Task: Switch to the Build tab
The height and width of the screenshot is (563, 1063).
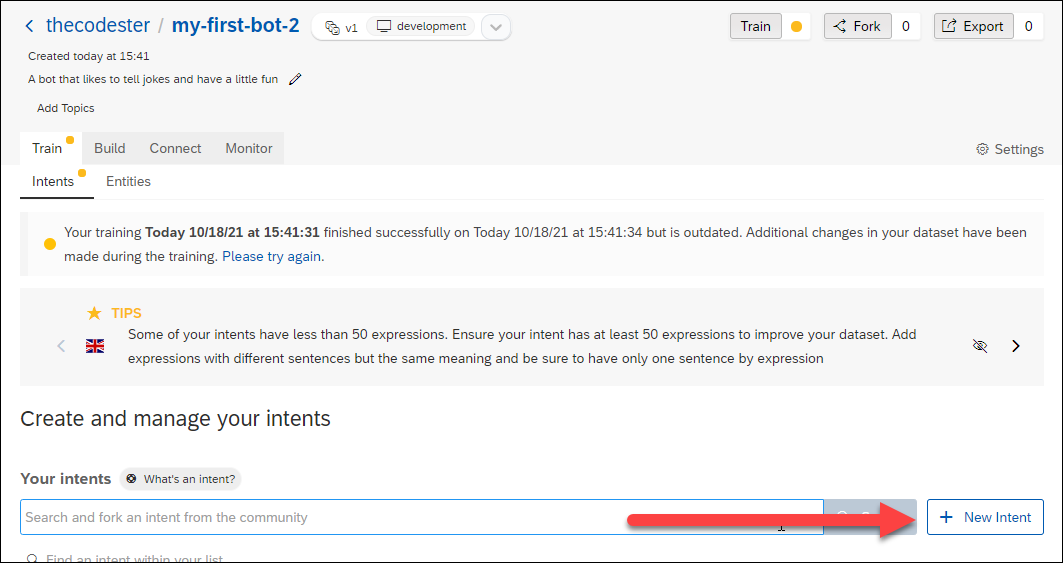Action: [110, 149]
